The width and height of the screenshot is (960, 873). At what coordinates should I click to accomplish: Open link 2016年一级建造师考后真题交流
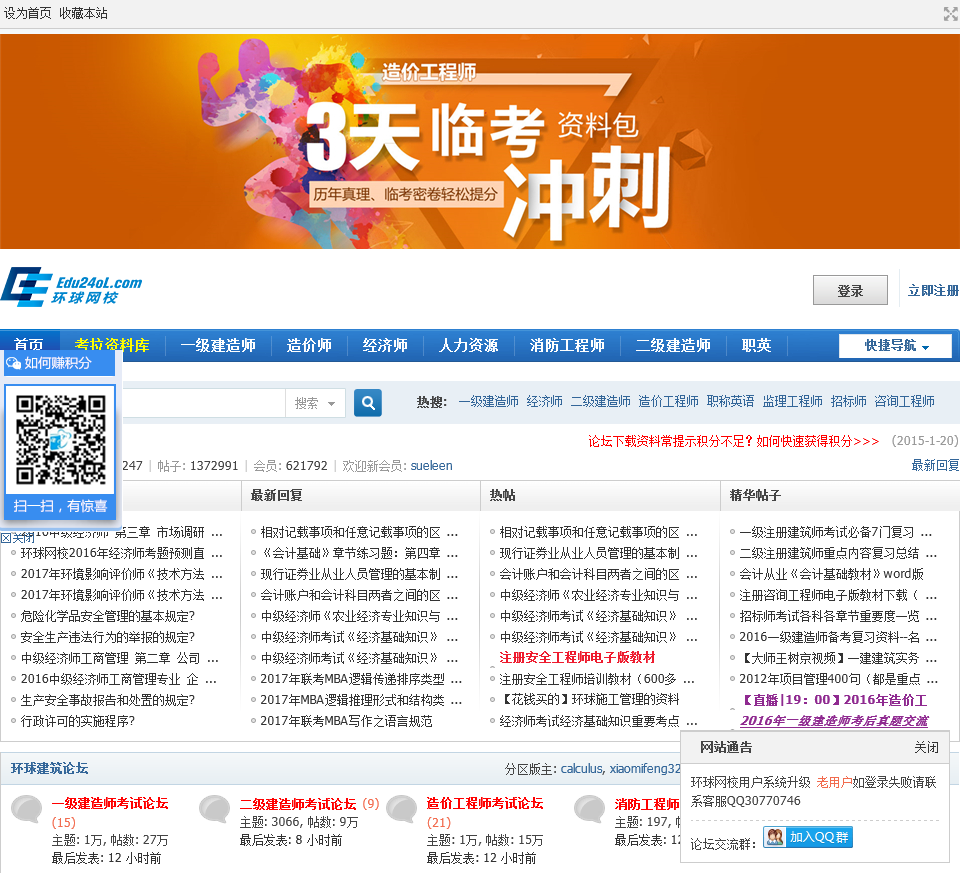(834, 721)
